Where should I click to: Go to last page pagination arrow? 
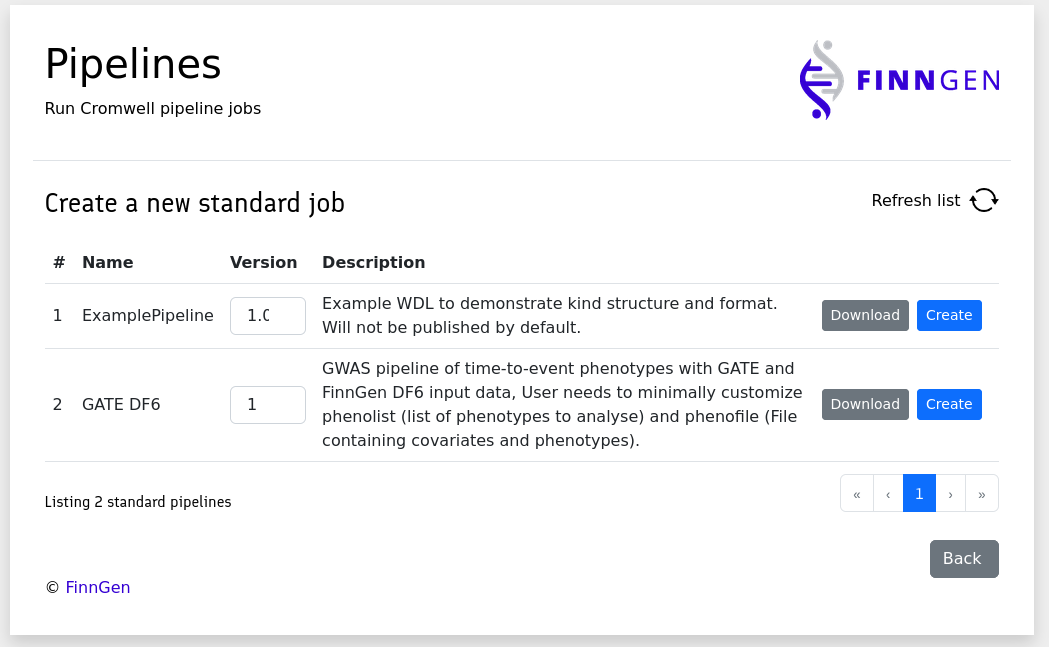click(982, 493)
